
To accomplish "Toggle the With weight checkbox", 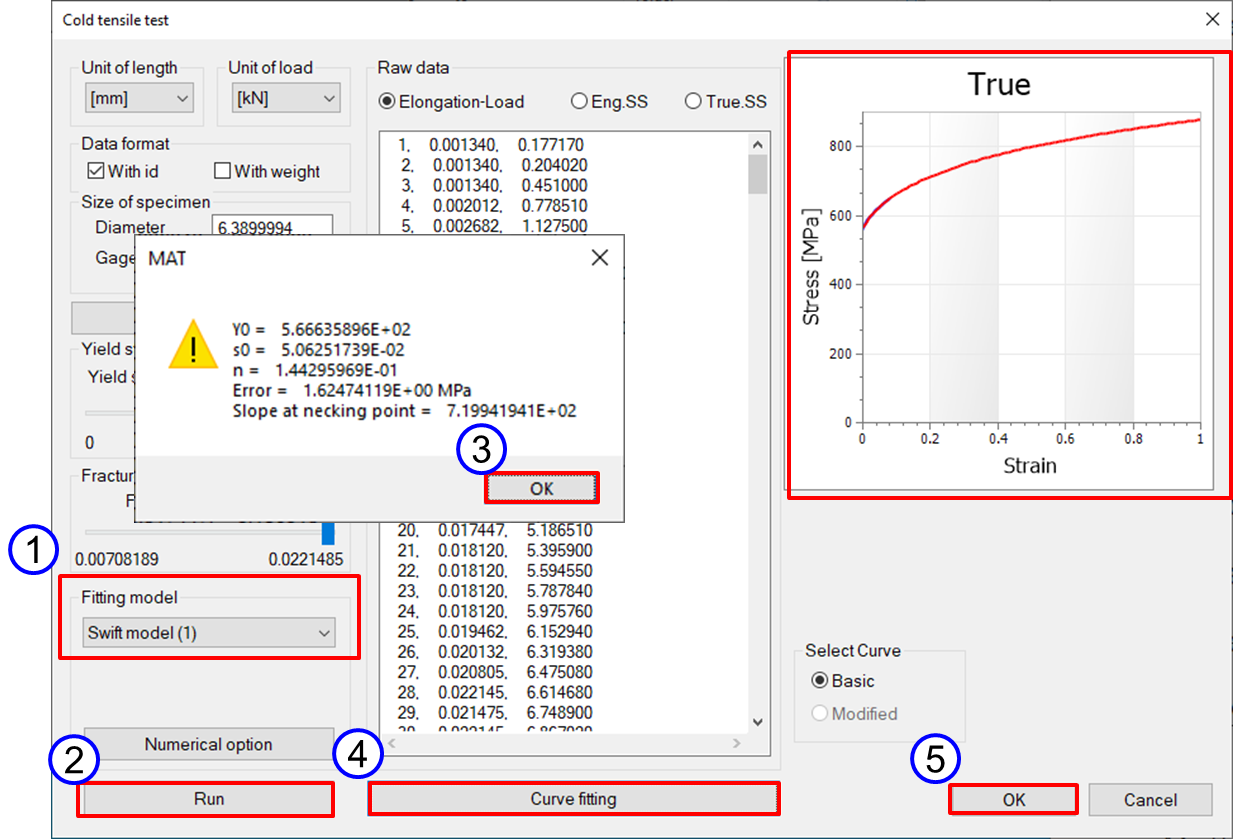I will click(x=222, y=171).
